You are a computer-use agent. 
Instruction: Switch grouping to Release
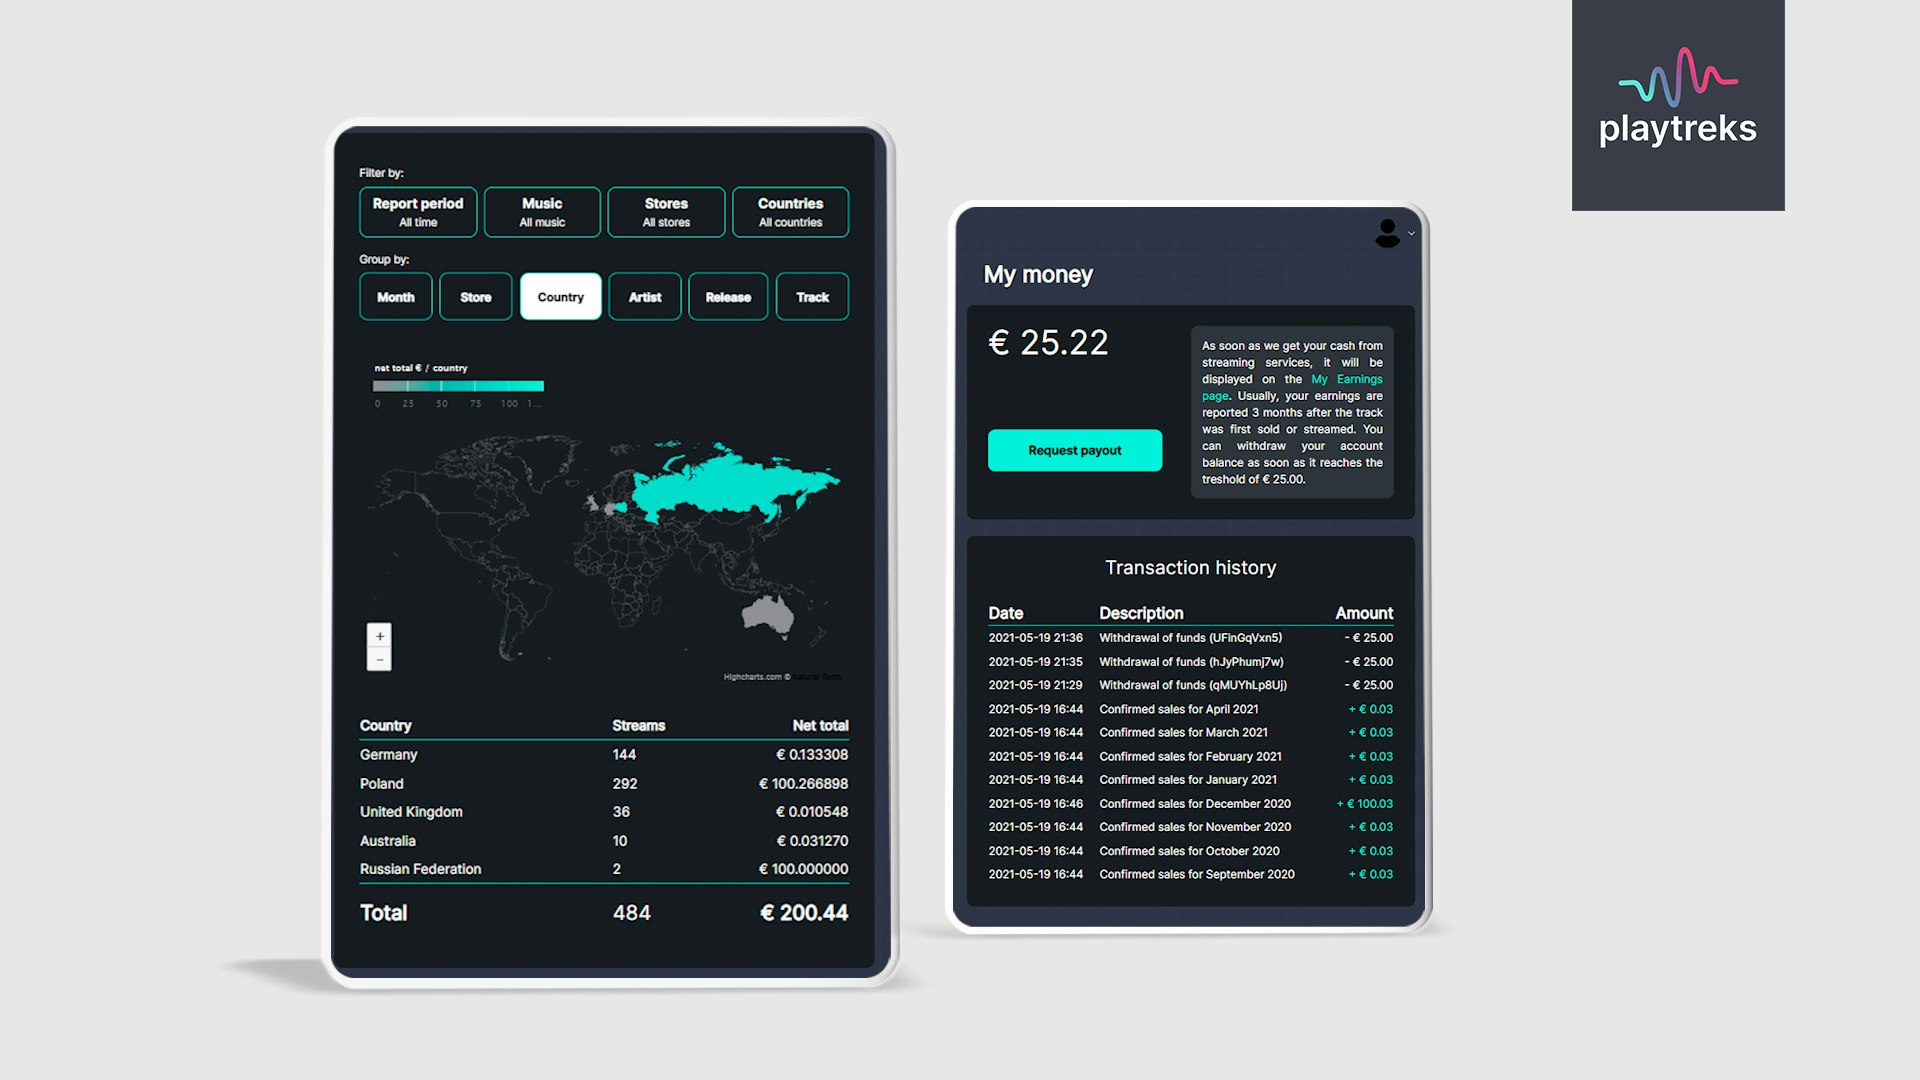tap(727, 297)
